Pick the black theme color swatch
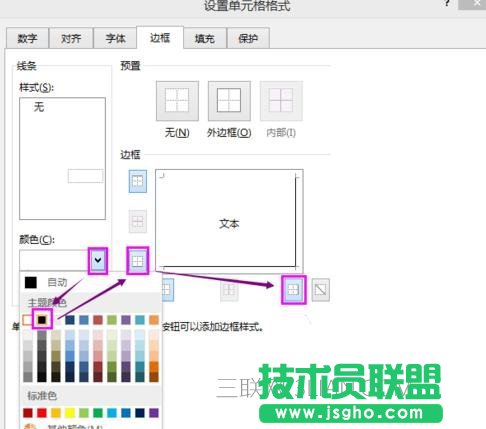 (42, 320)
